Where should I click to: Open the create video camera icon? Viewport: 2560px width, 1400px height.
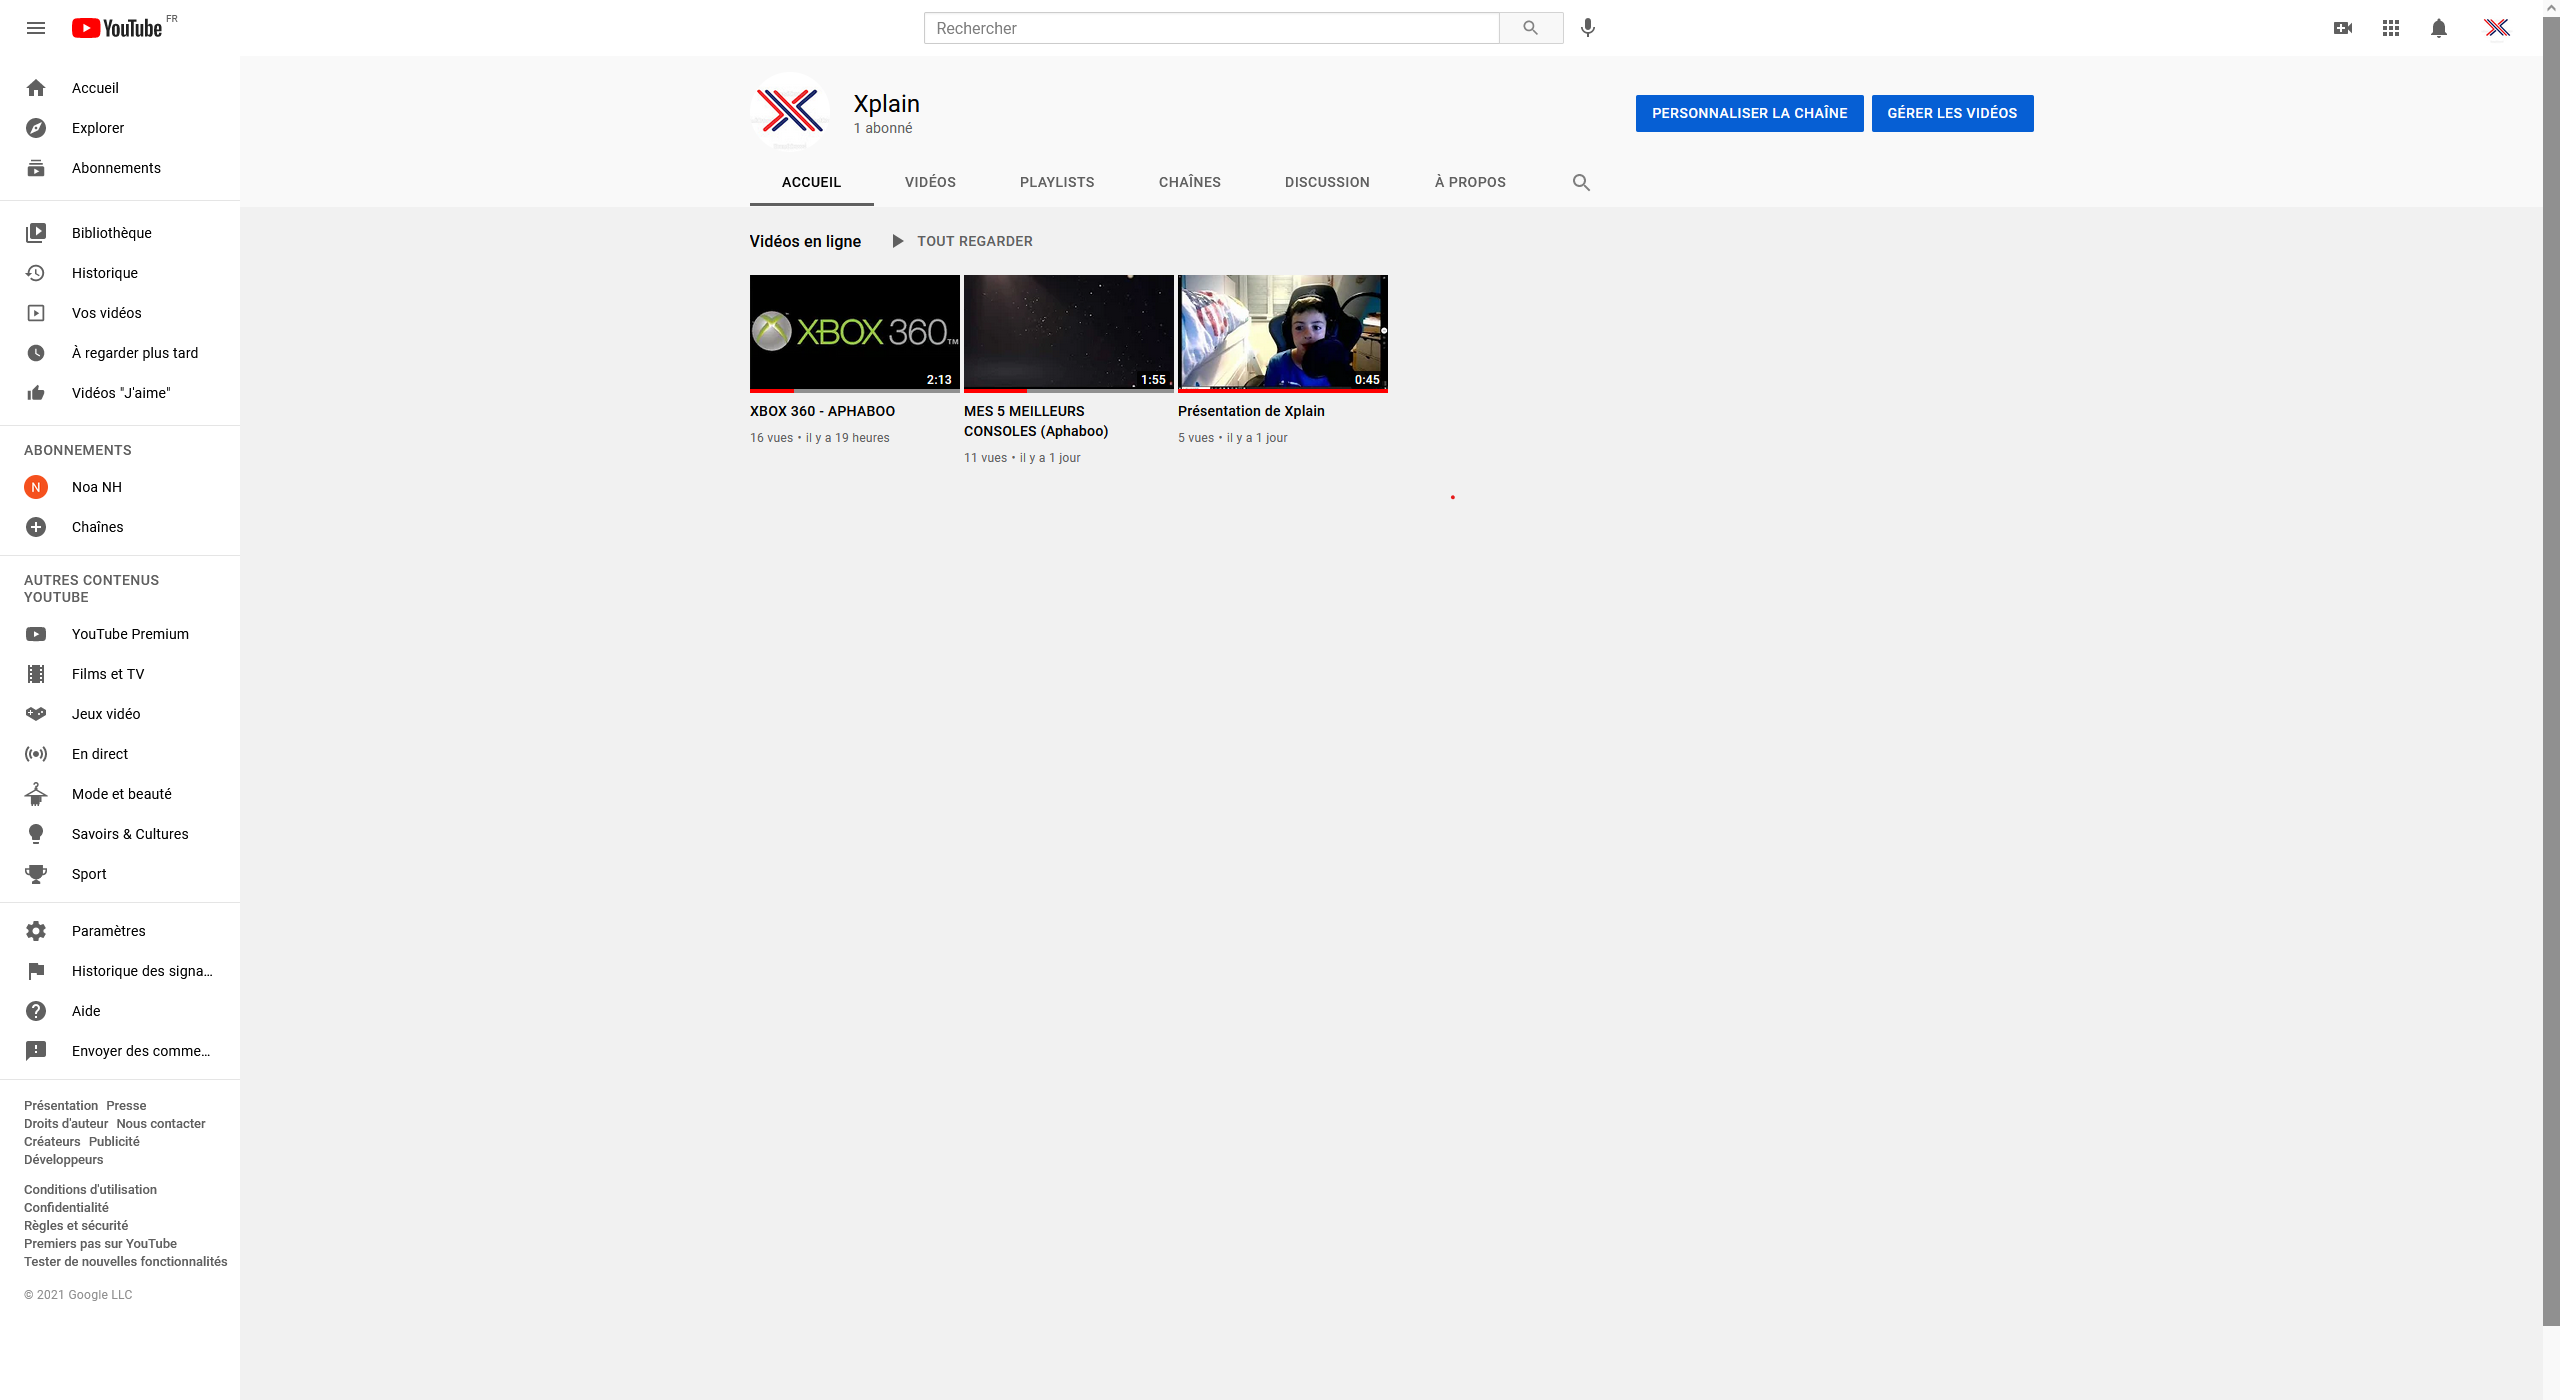click(2343, 28)
